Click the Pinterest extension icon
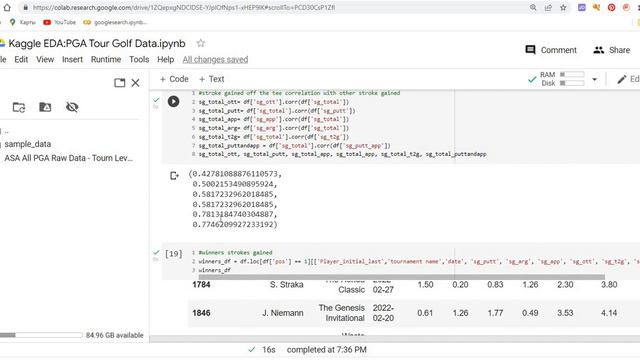 click(x=611, y=7)
